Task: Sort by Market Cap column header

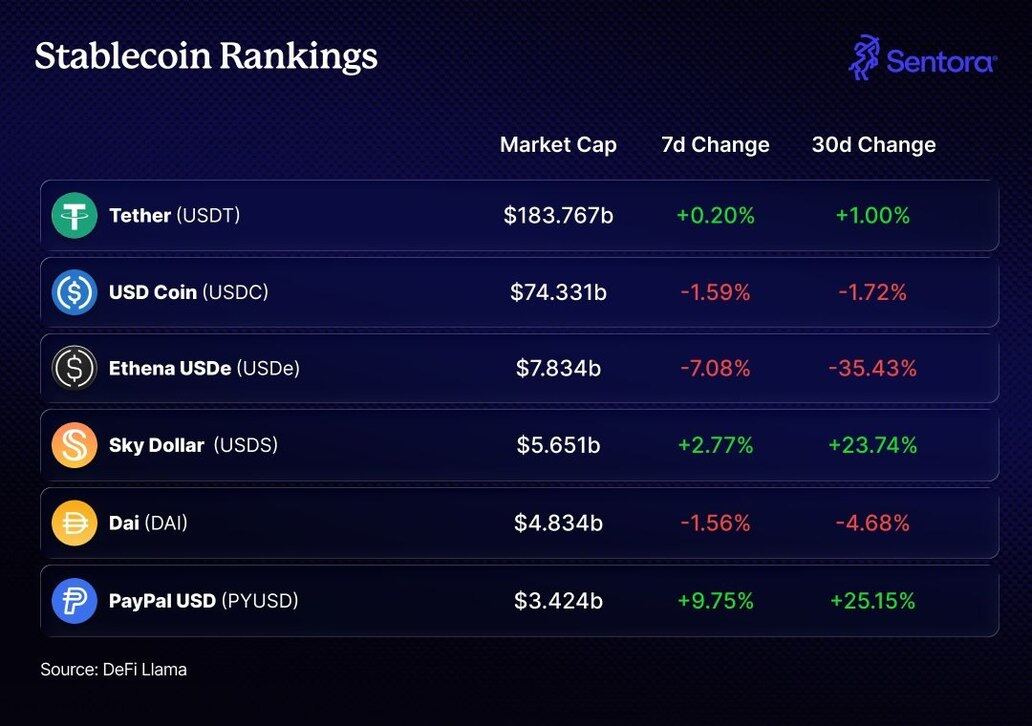Action: (x=558, y=145)
